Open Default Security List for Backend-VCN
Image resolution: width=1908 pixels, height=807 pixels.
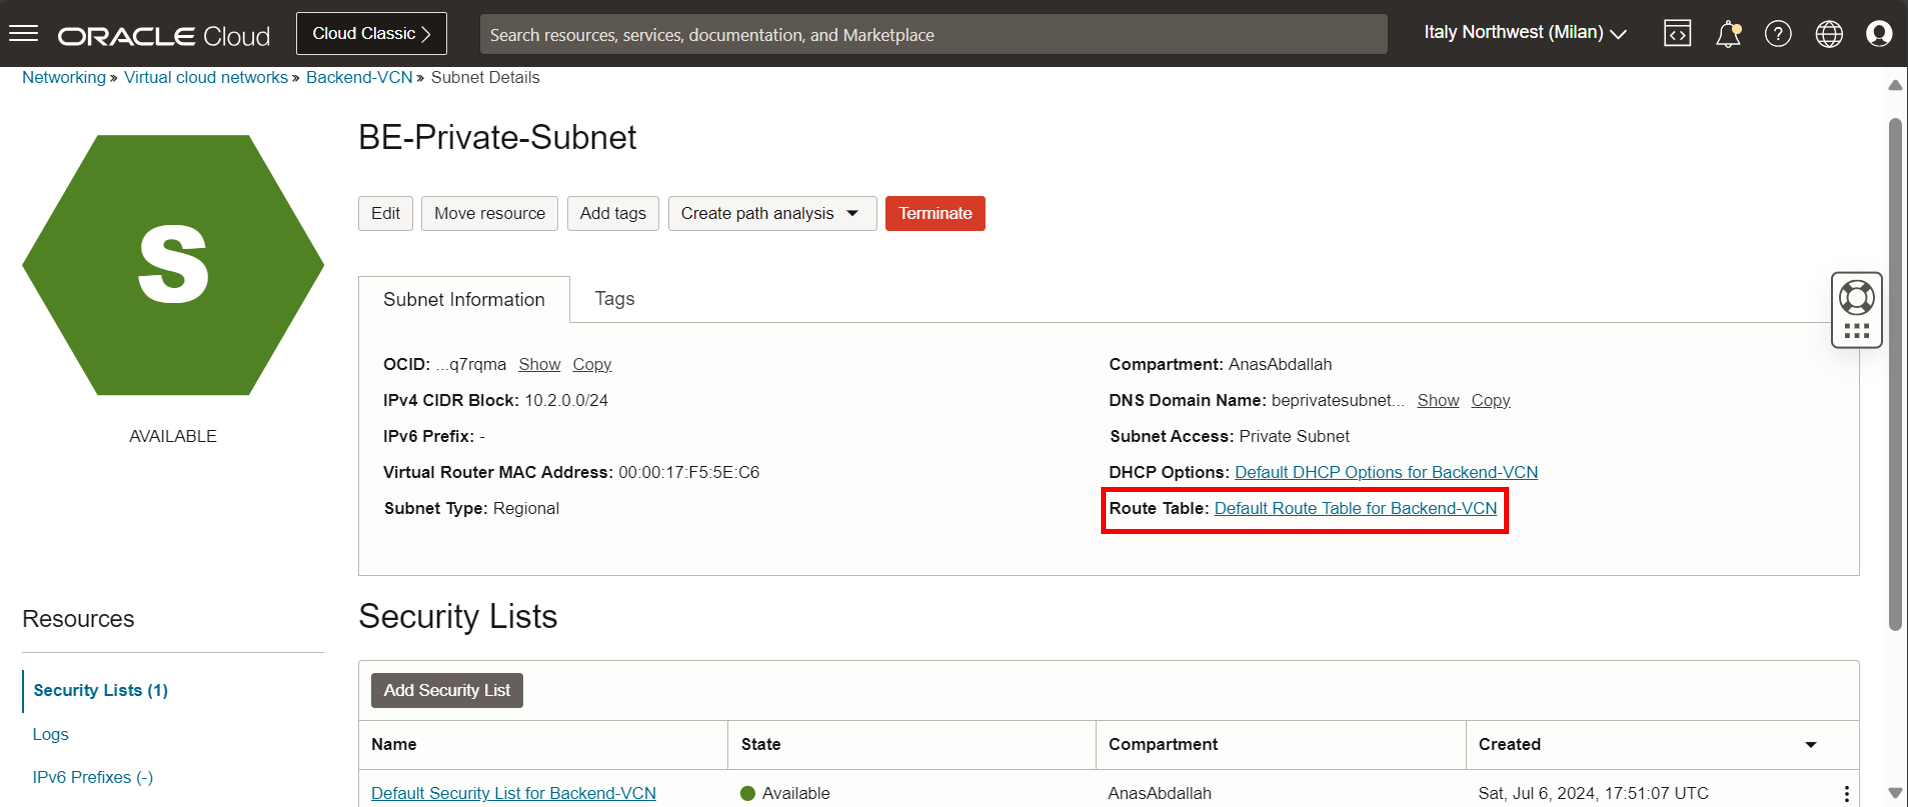pos(513,793)
